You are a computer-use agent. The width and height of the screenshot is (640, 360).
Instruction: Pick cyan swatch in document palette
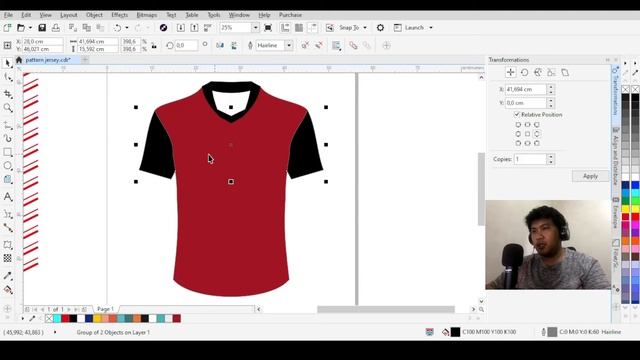57,318
